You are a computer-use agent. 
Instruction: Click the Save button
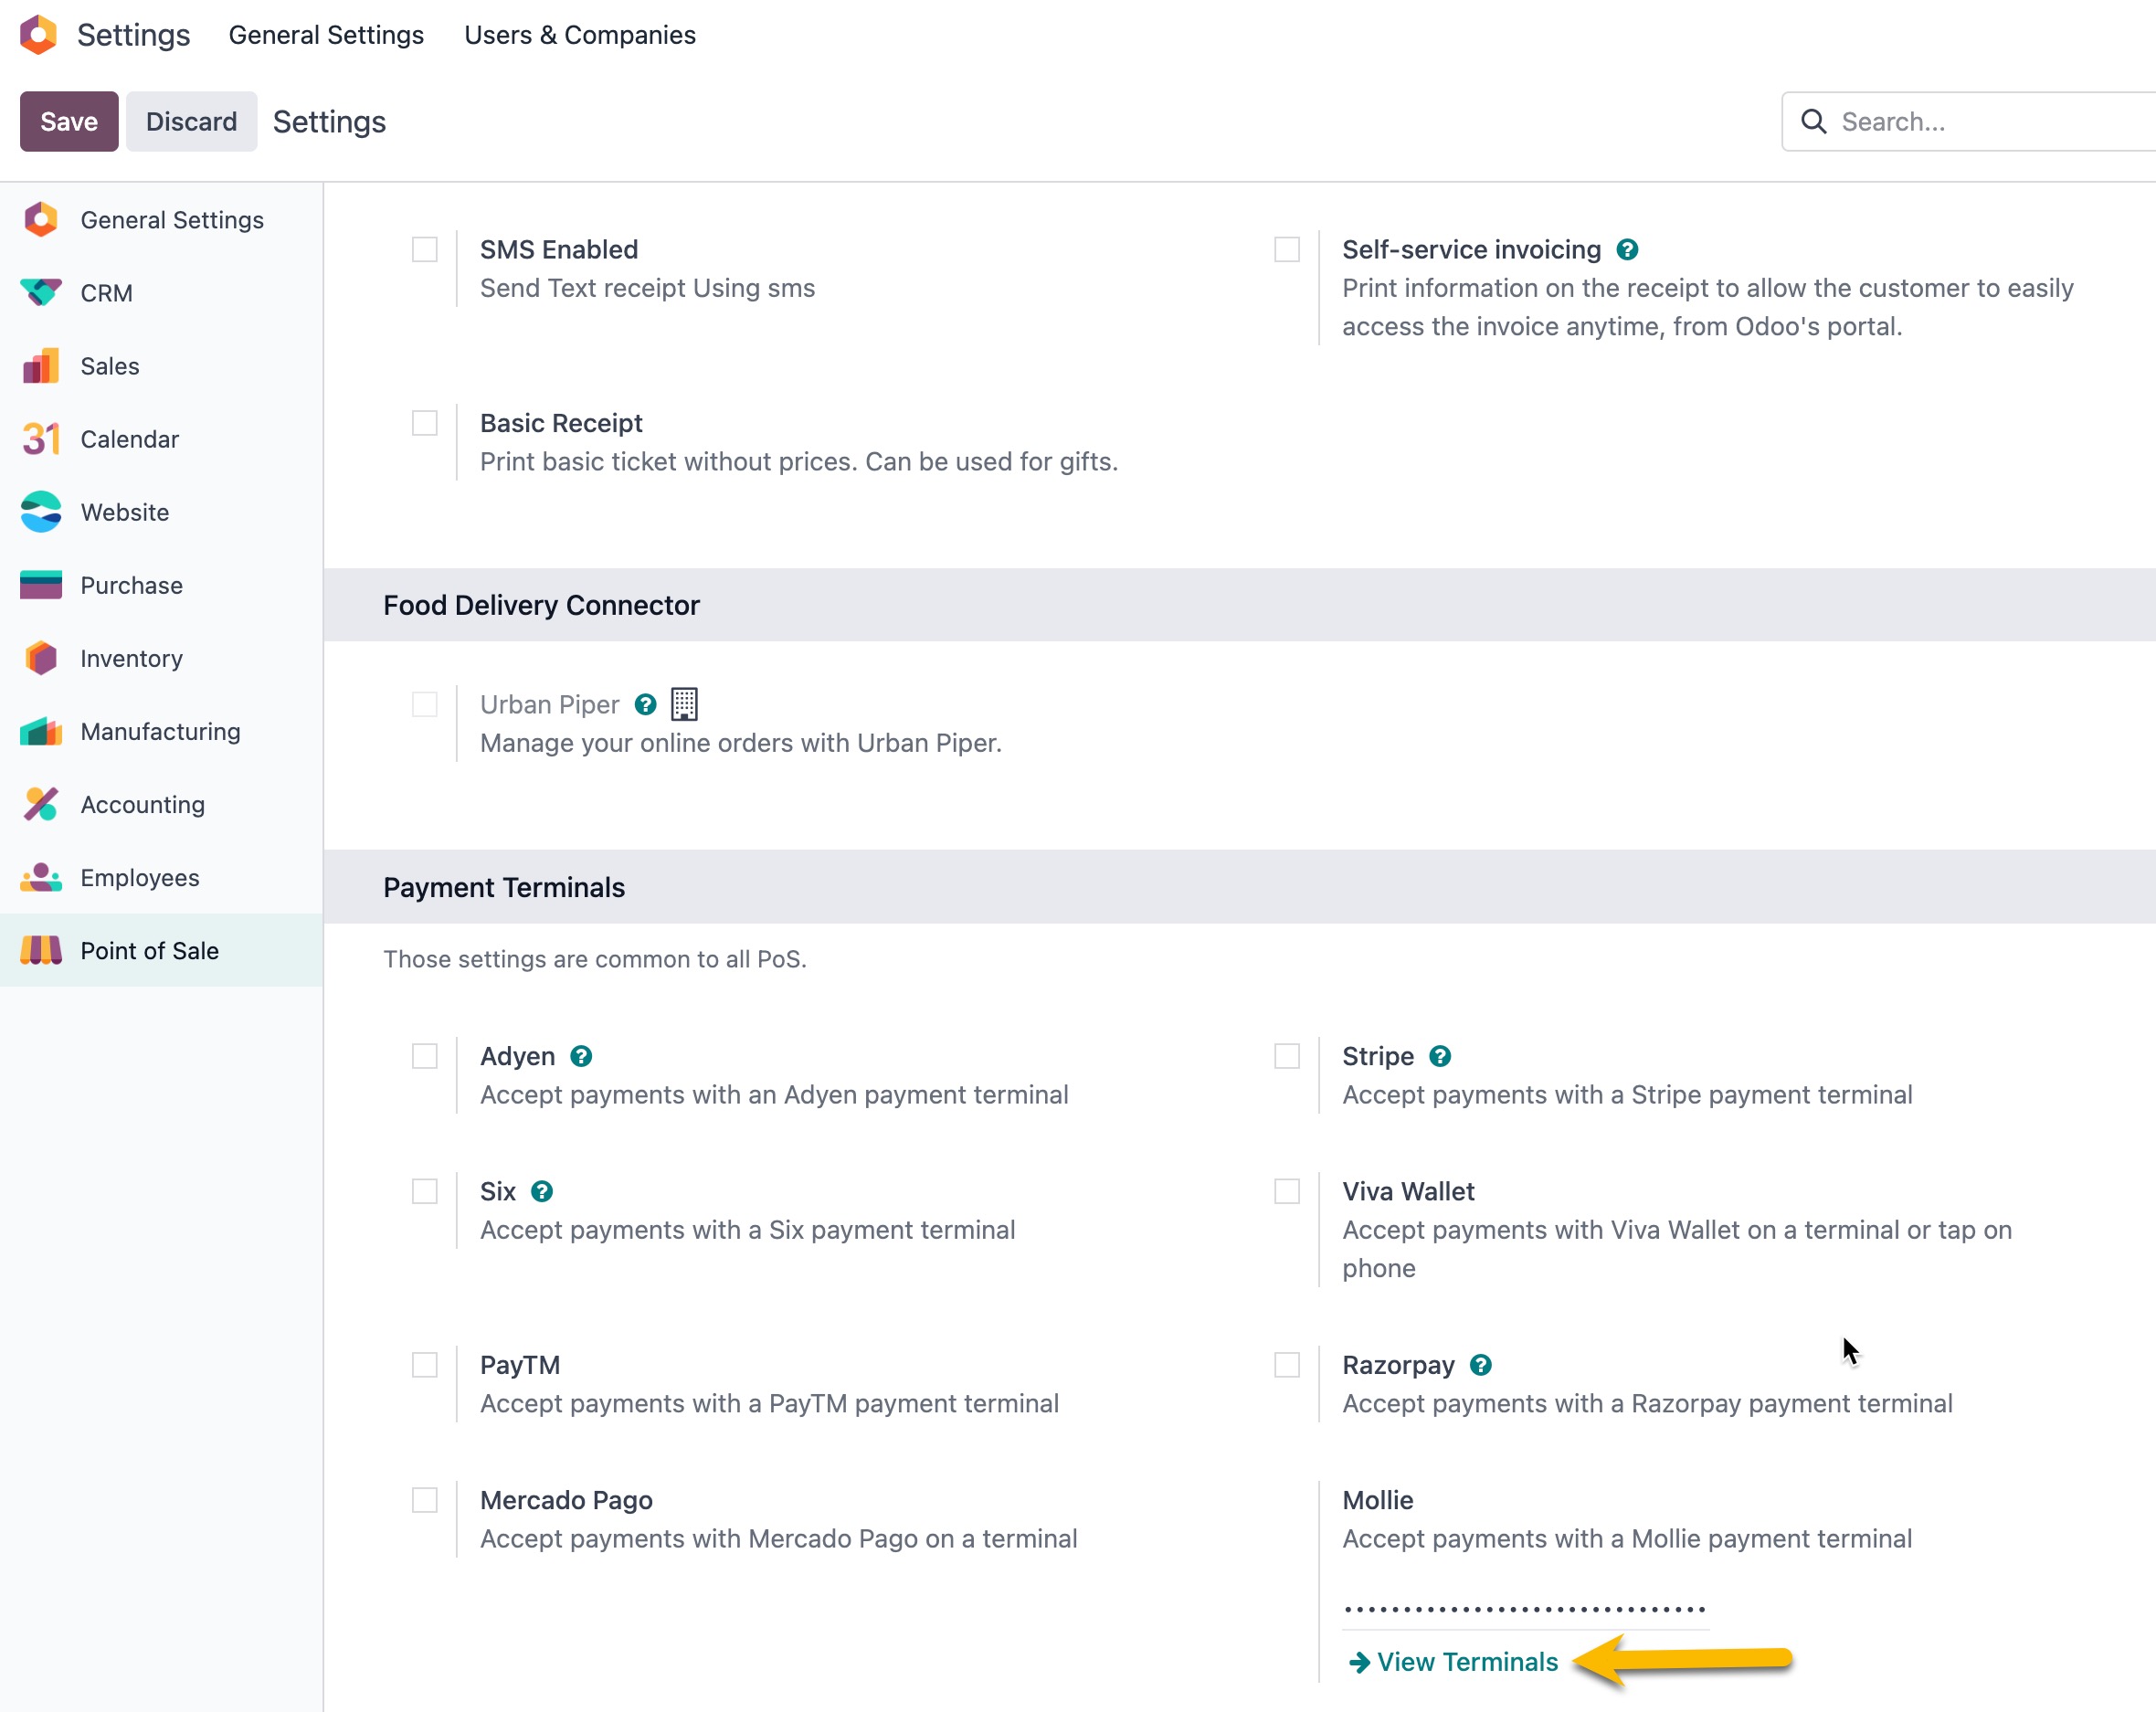[69, 122]
